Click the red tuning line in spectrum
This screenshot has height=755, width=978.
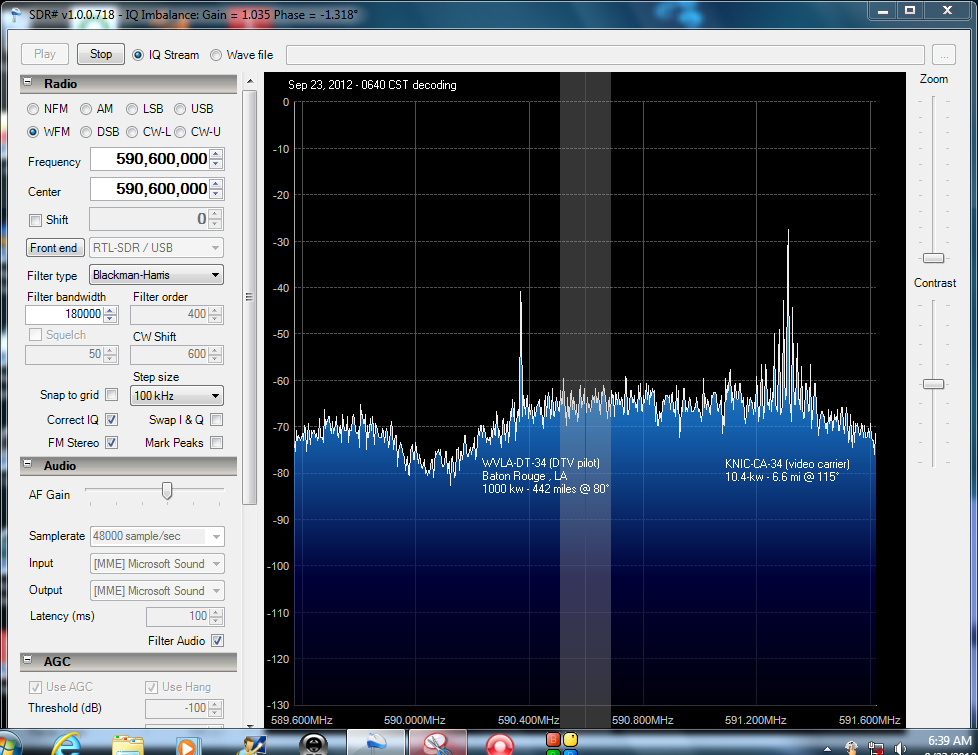tap(585, 399)
